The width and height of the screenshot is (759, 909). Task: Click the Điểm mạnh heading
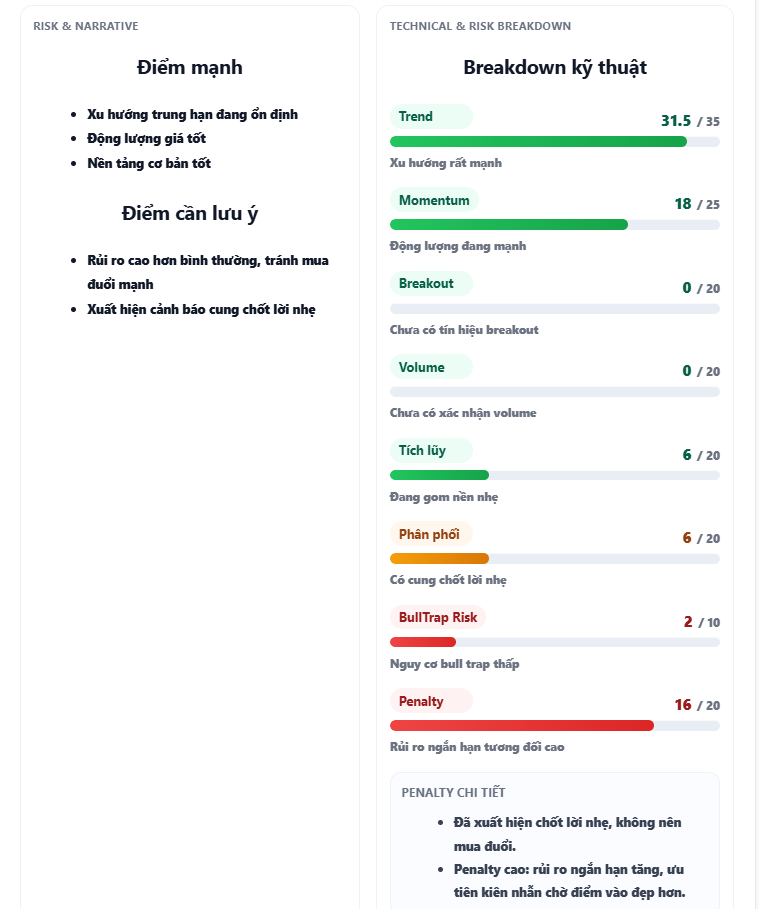(189, 68)
